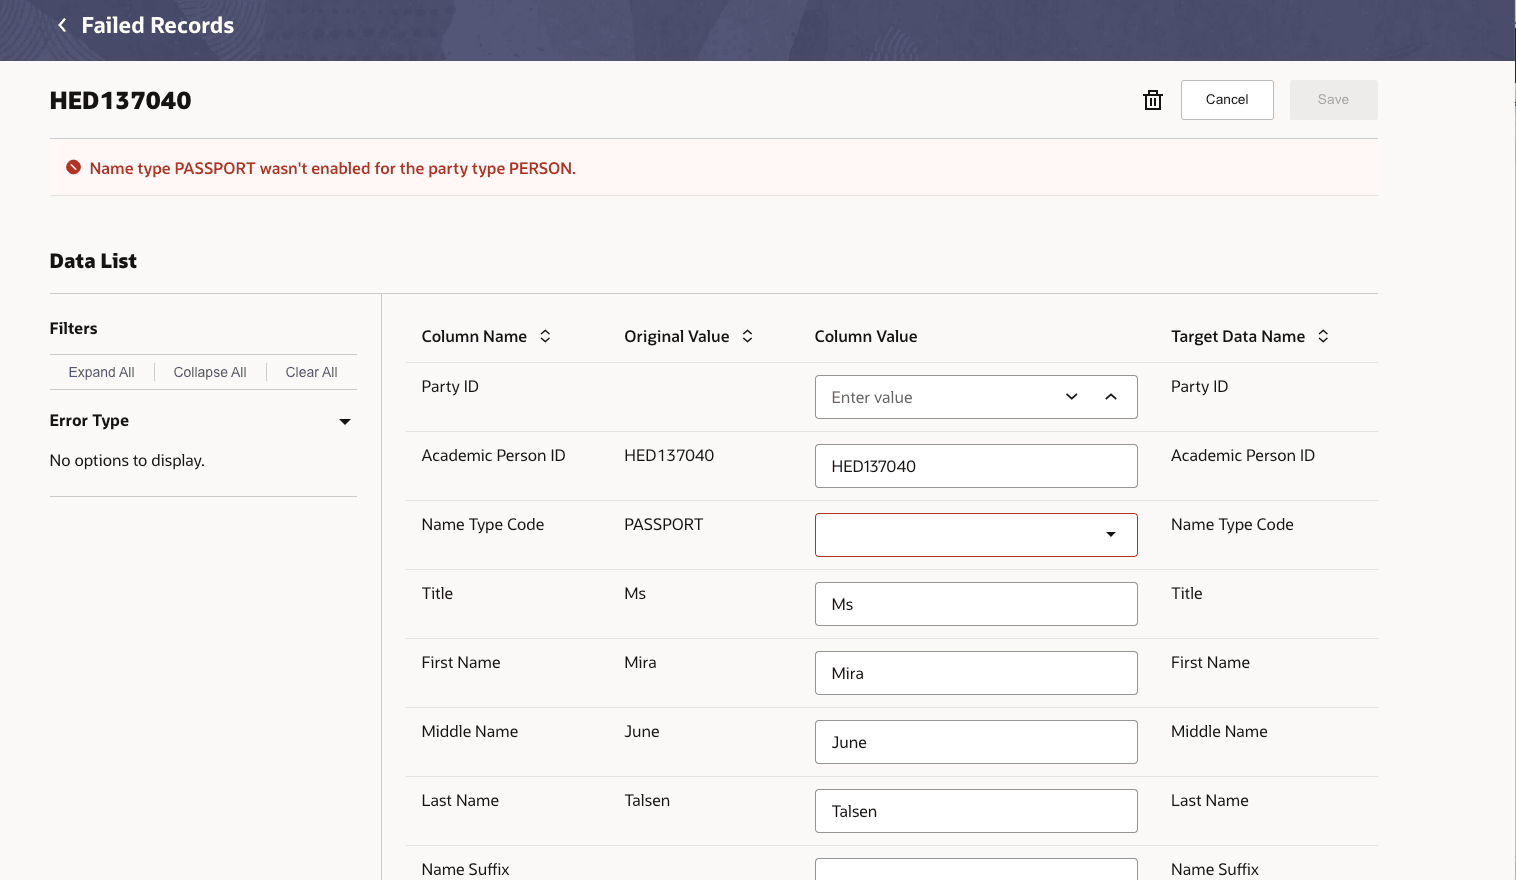Click the HED137040 record heading
Viewport: 1516px width, 880px height.
(x=120, y=100)
